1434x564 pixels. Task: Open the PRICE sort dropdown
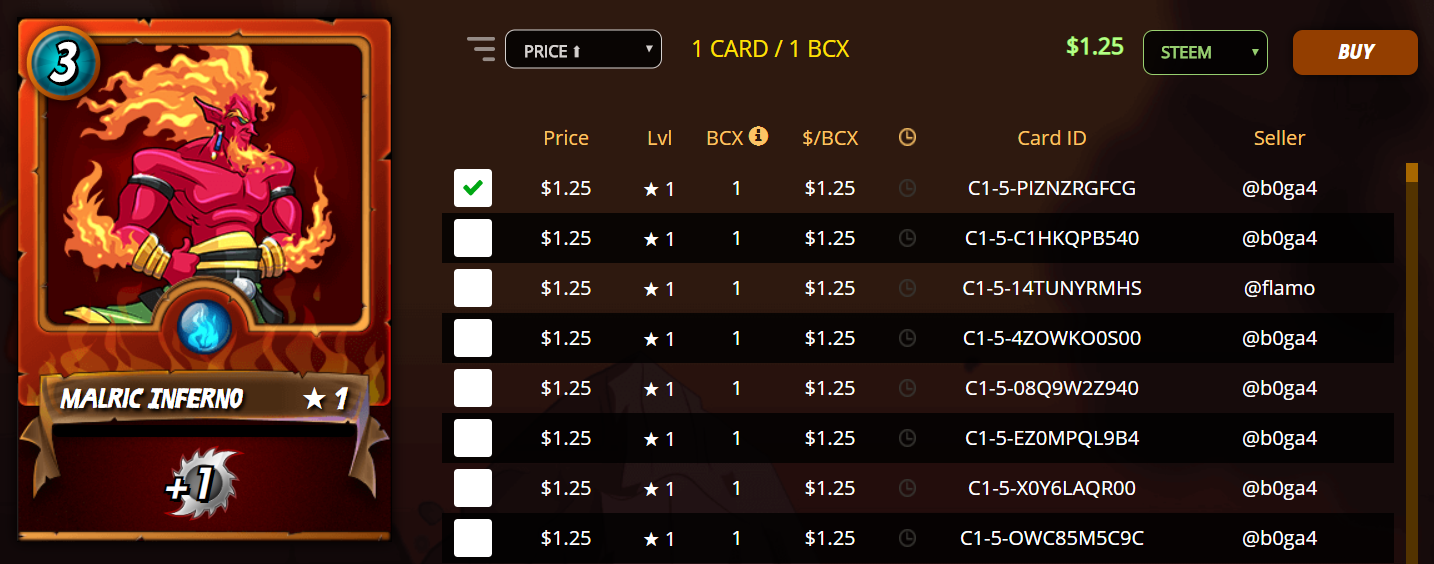point(583,50)
